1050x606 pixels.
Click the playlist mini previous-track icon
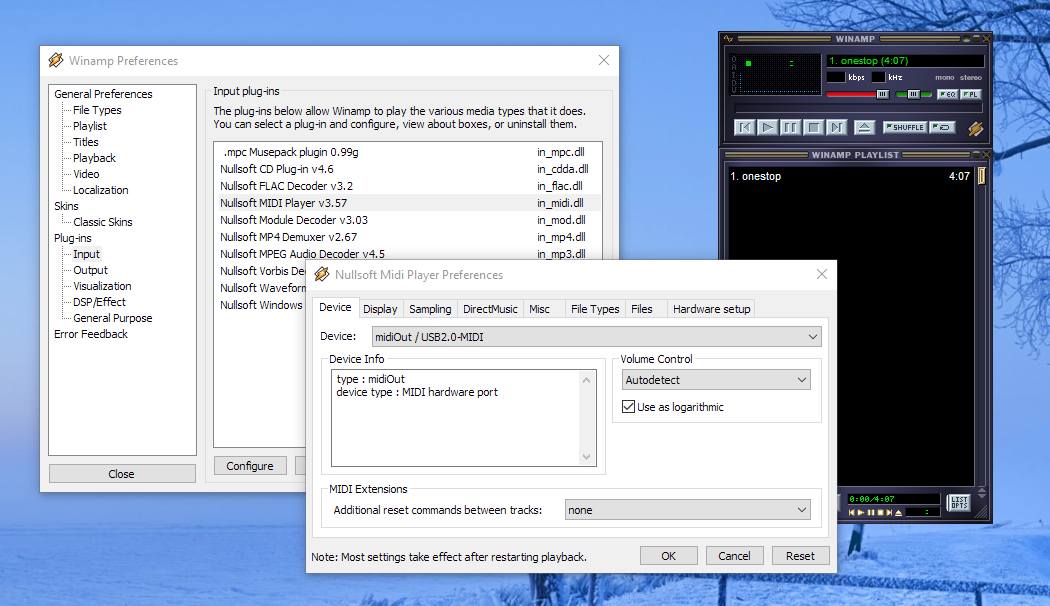coord(851,512)
